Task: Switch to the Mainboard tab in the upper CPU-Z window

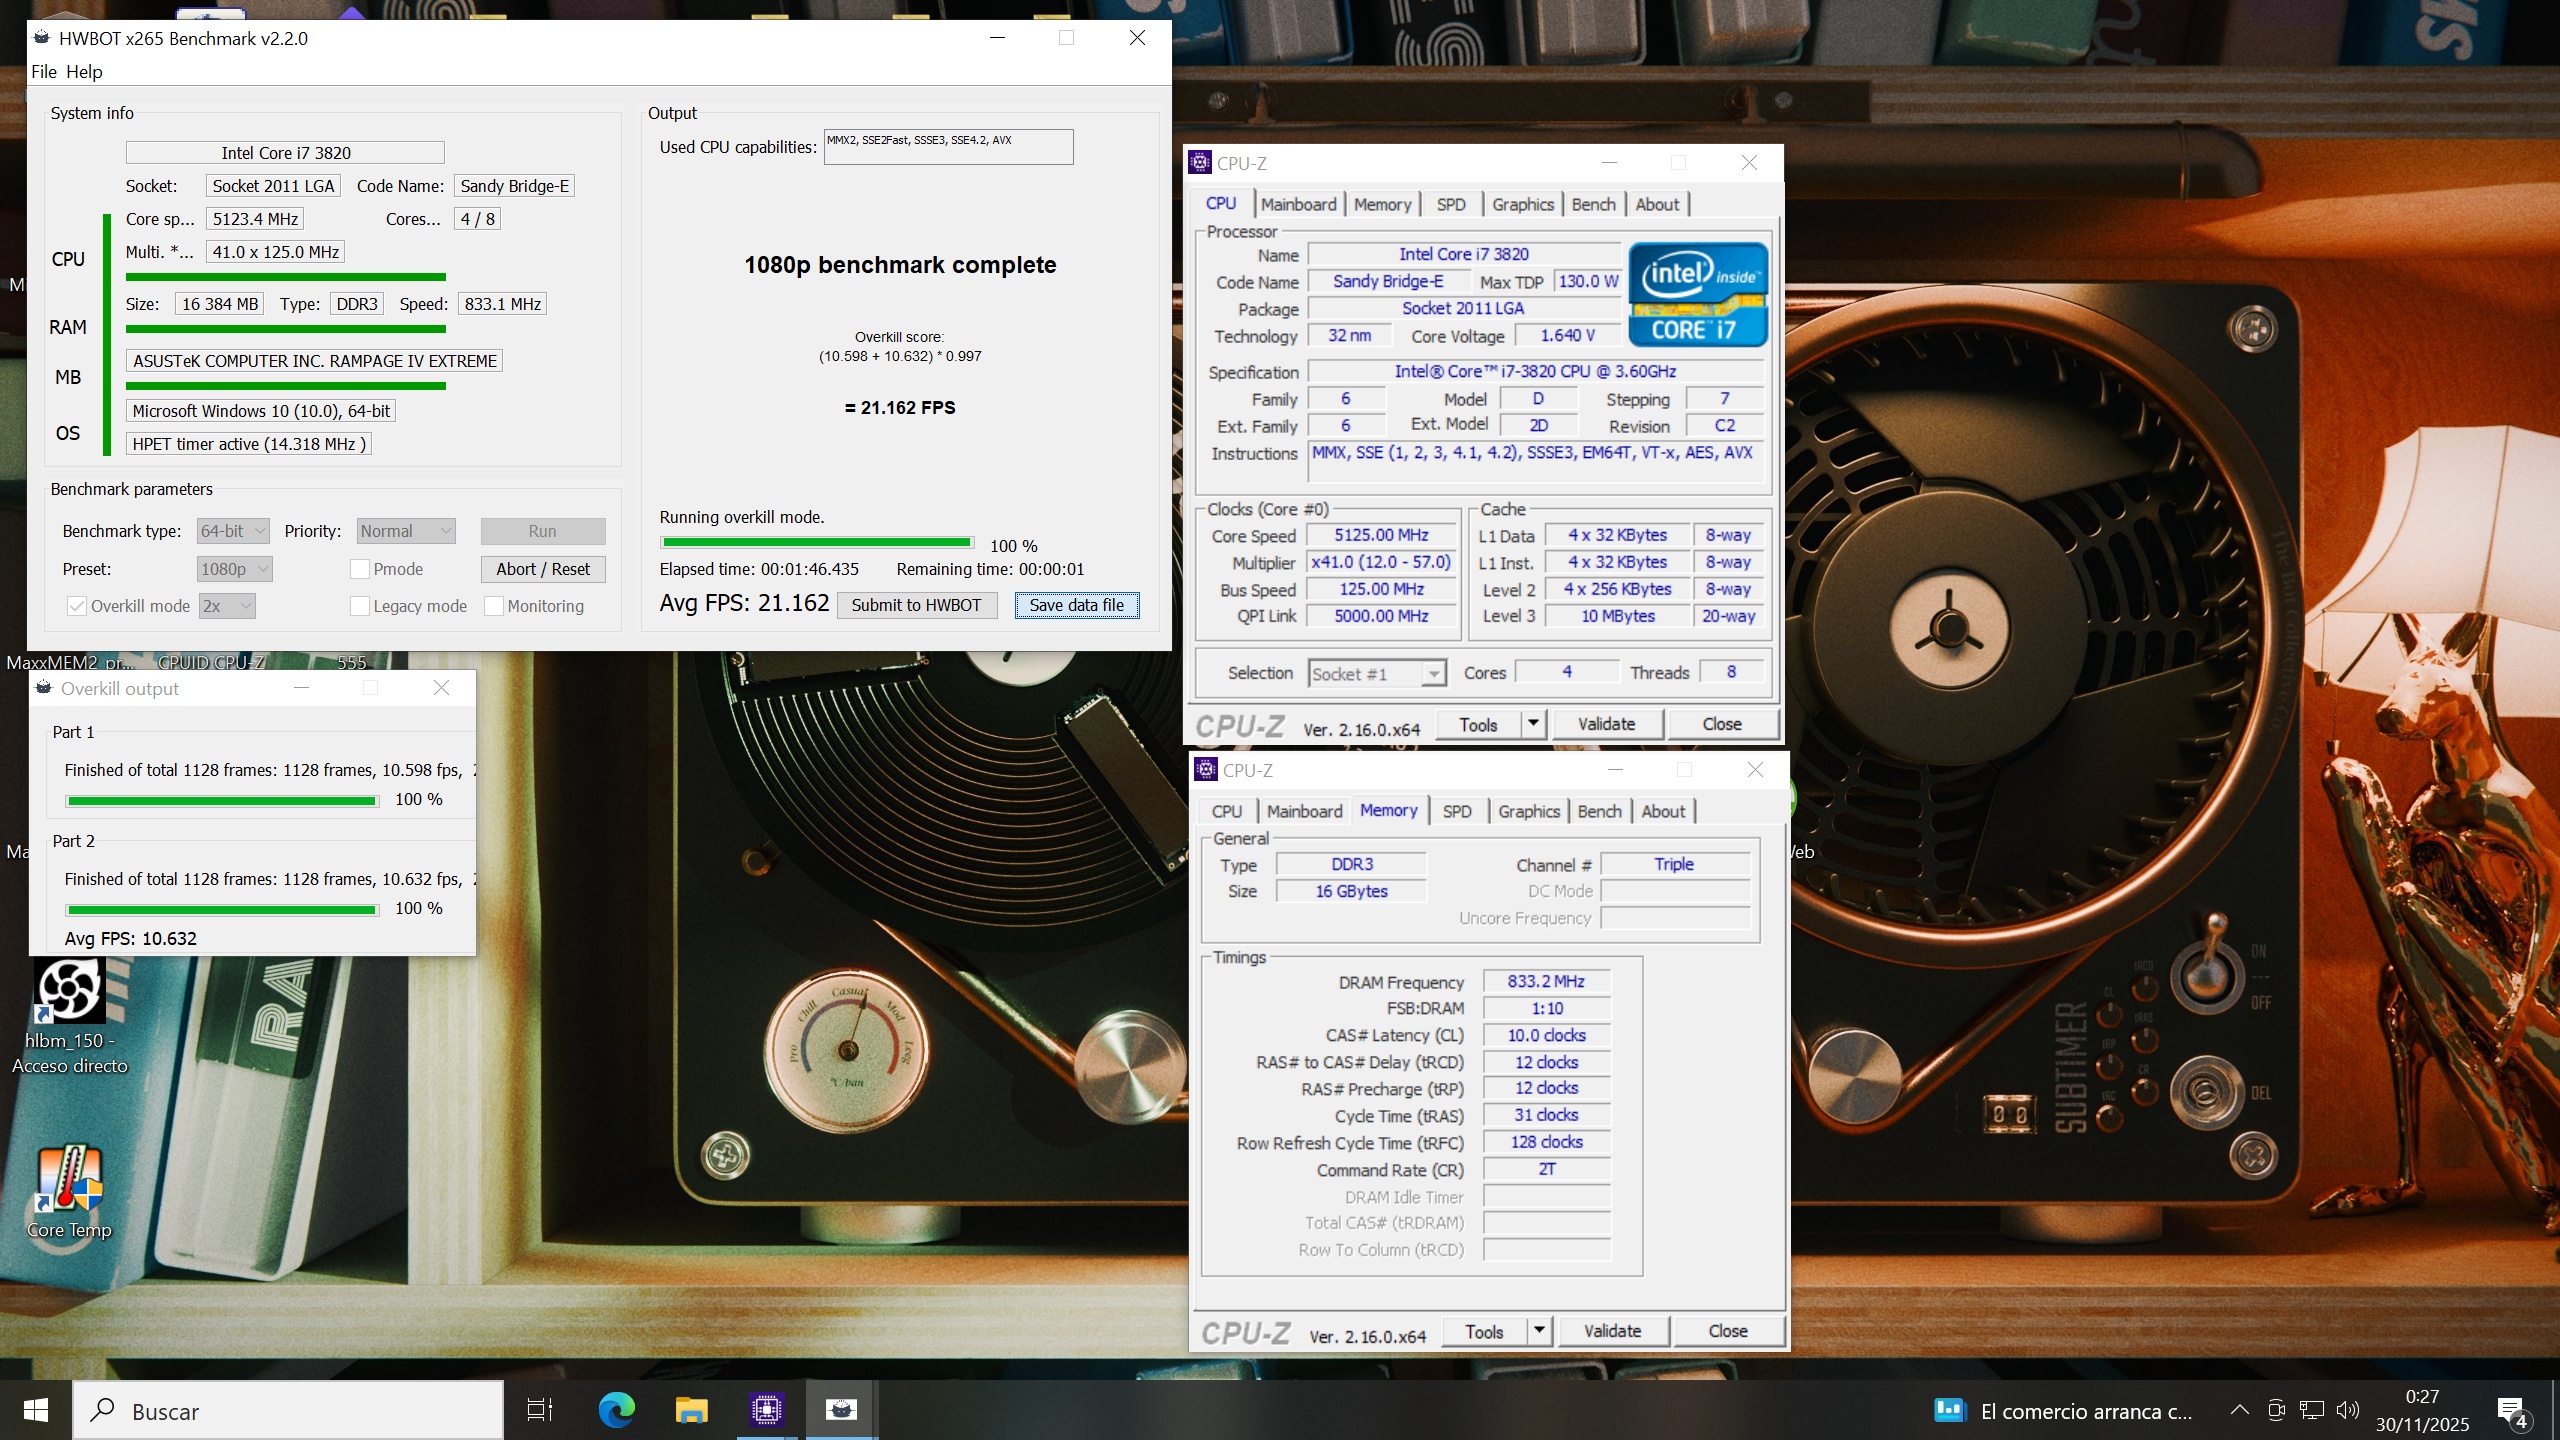Action: (1298, 204)
